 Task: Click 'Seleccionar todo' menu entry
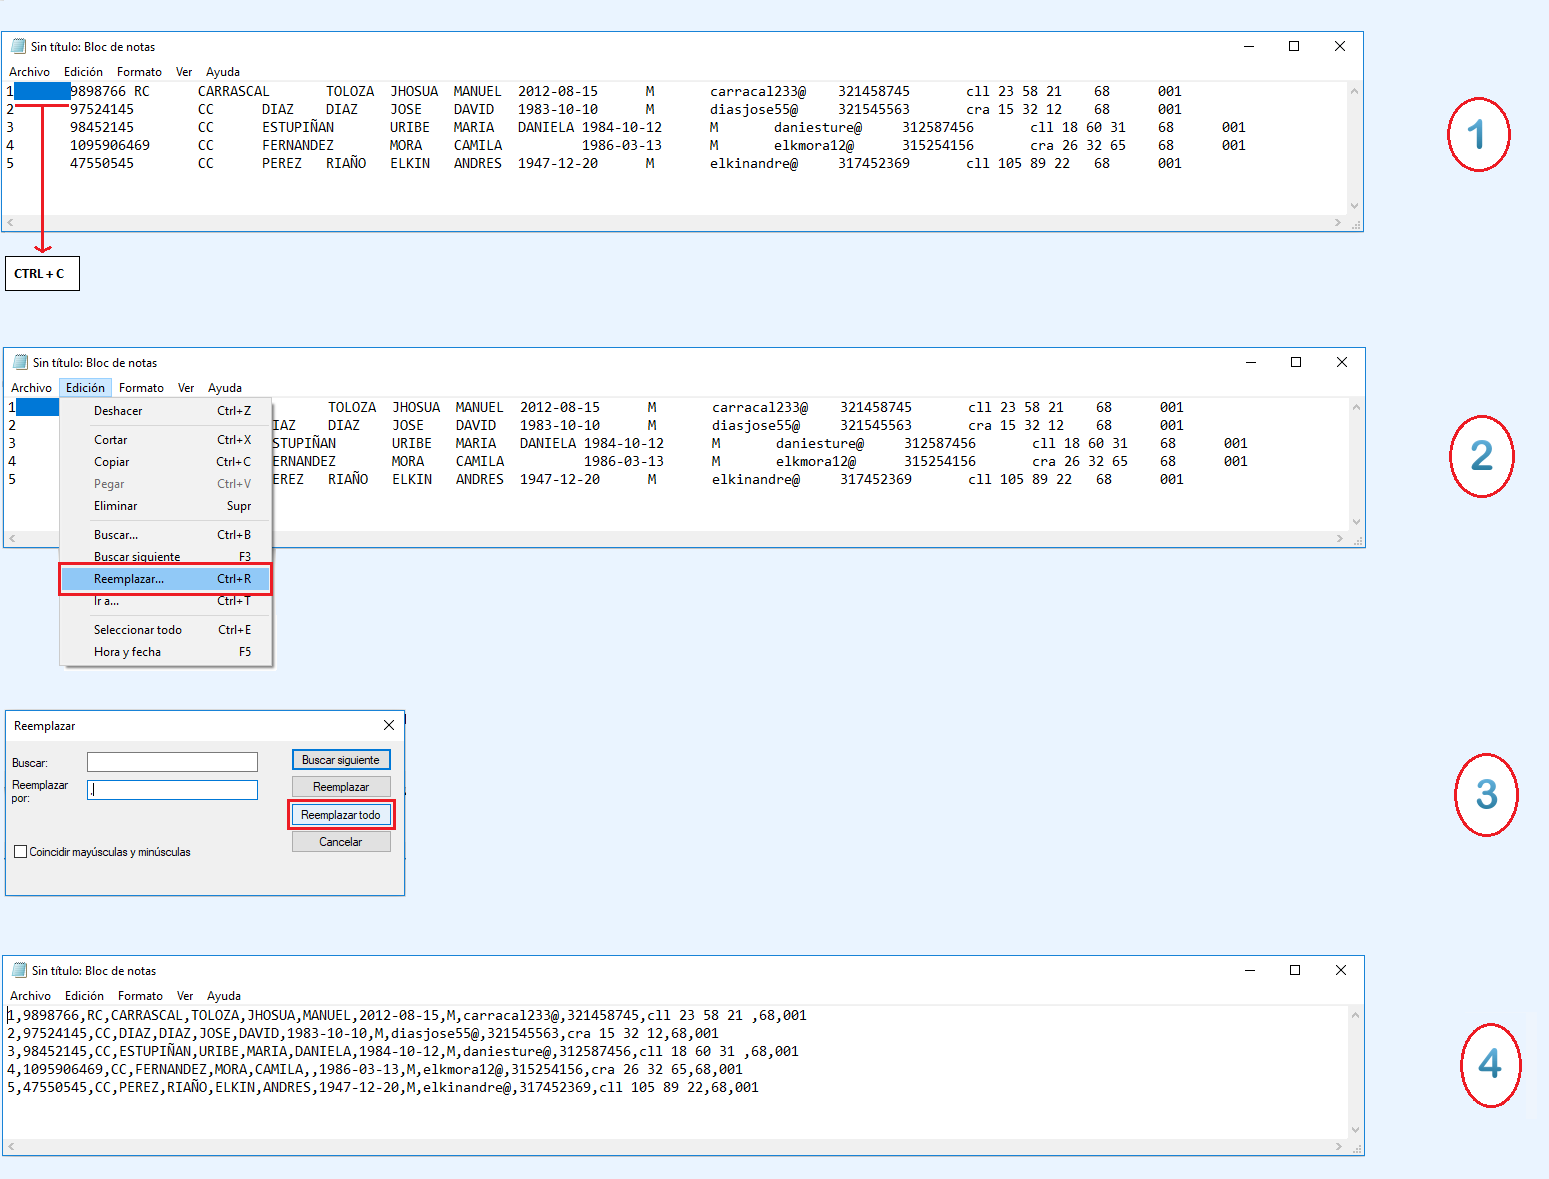click(138, 630)
